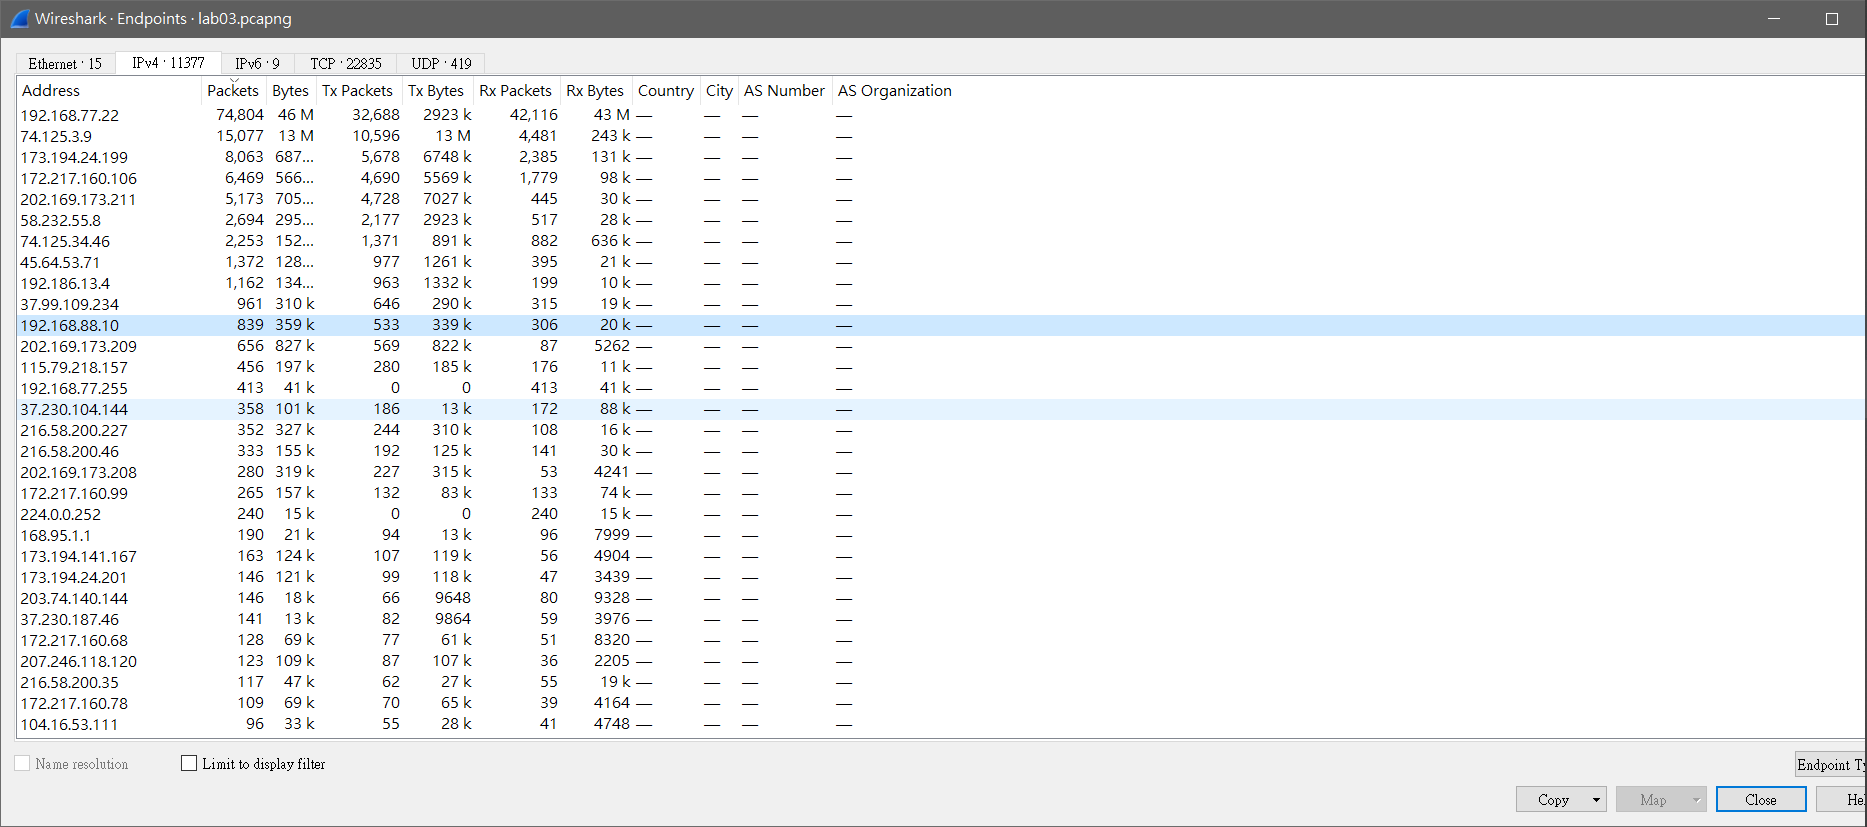The height and width of the screenshot is (827, 1867).
Task: Open the TCP · 22835 tab
Action: (x=345, y=64)
